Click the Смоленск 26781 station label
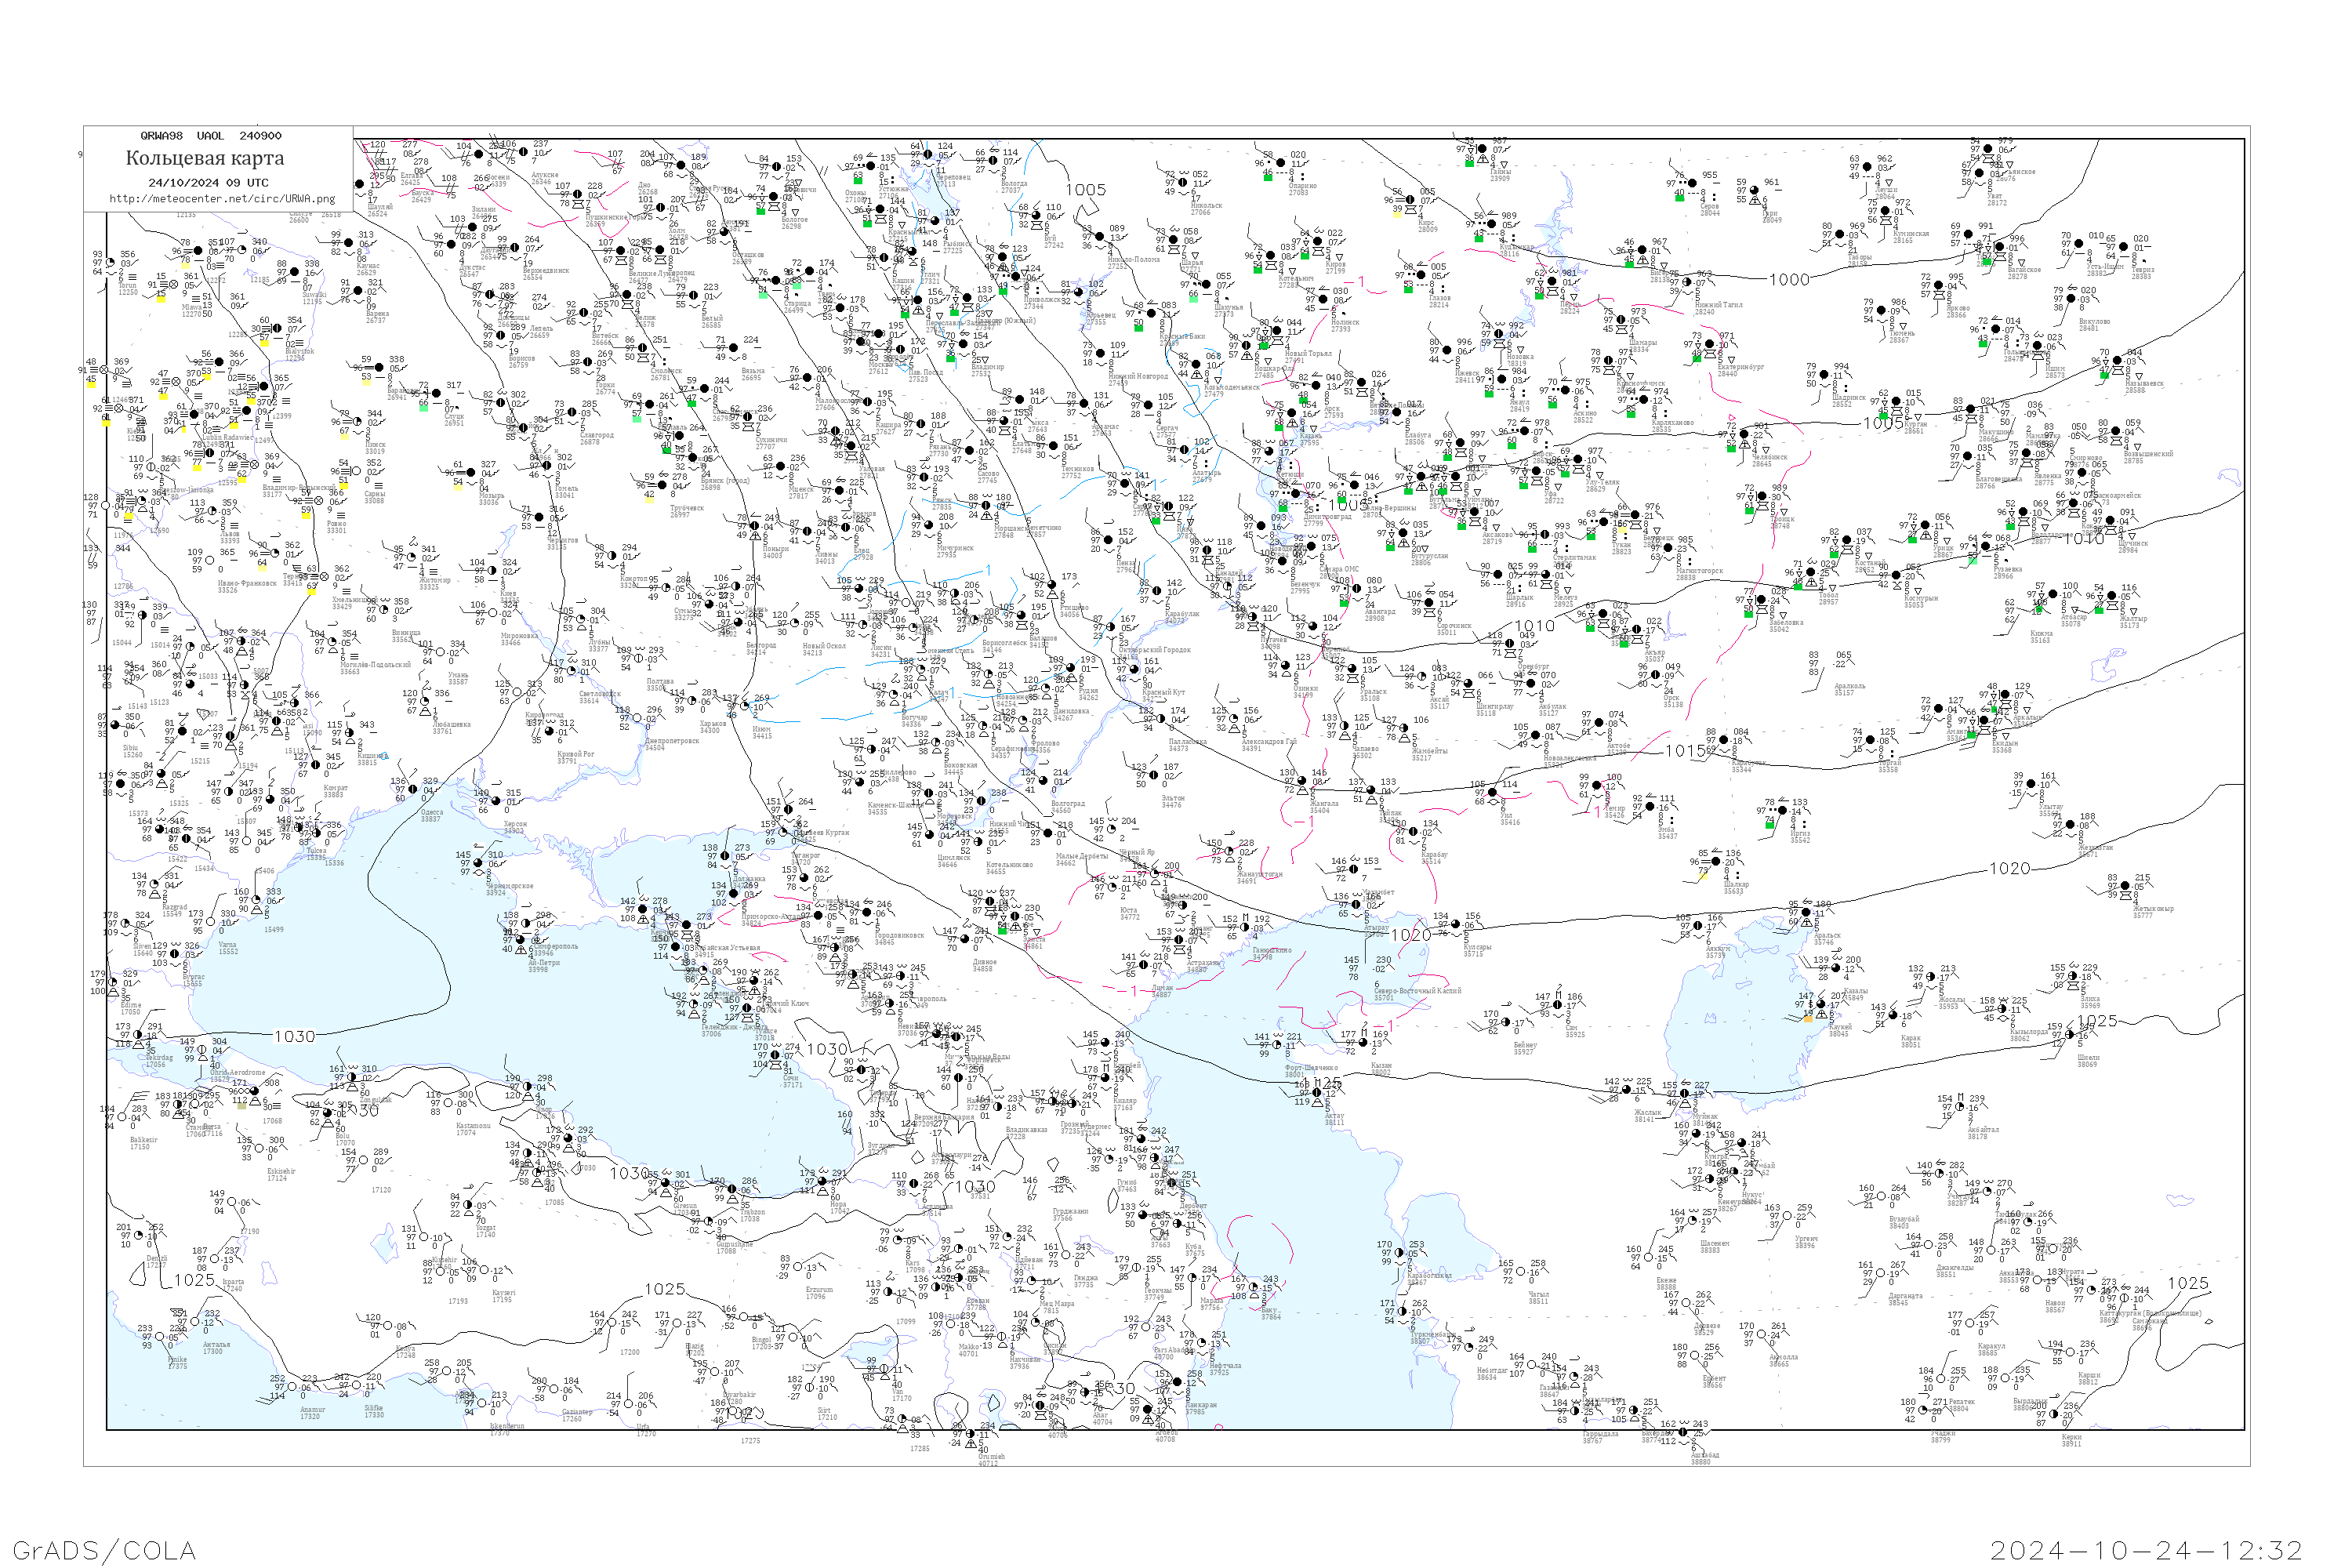Image resolution: width=2352 pixels, height=1568 pixels. (x=665, y=374)
